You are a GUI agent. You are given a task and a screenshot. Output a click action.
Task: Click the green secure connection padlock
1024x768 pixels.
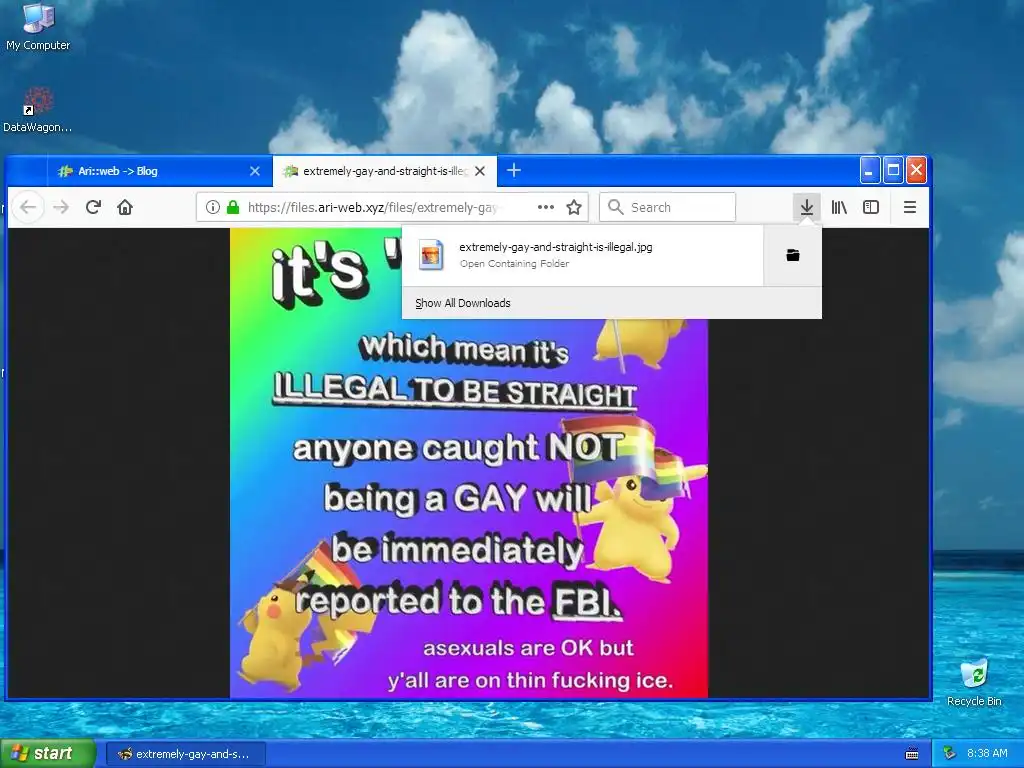232,208
